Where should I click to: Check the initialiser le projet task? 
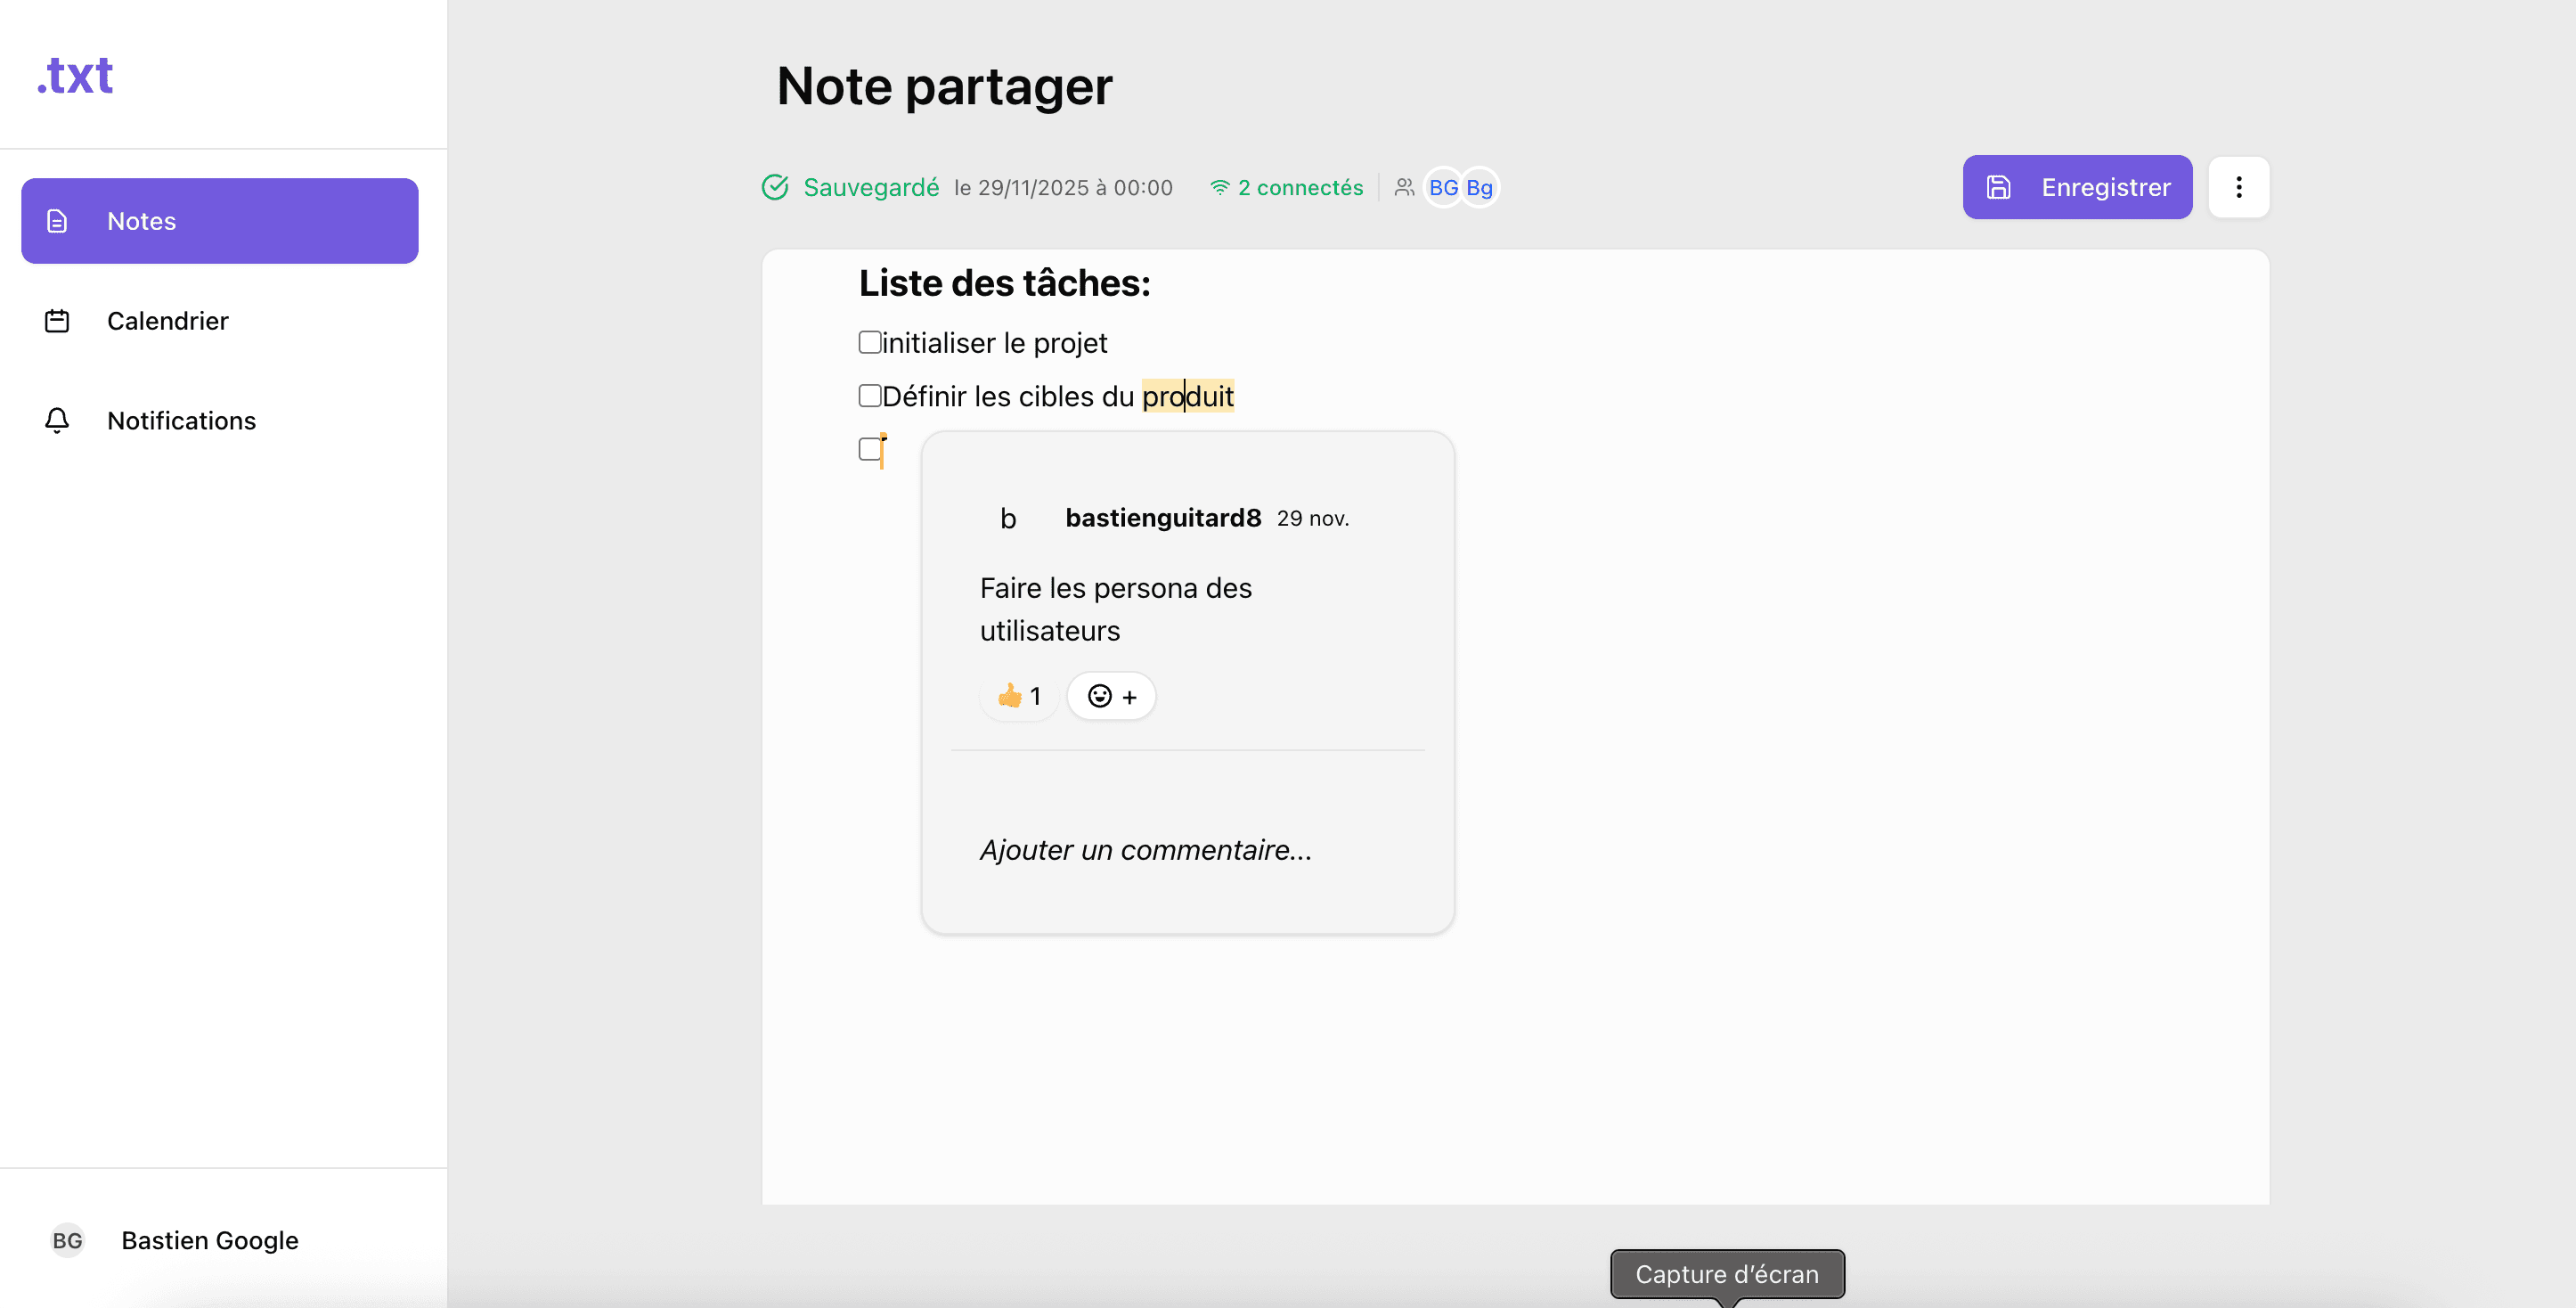click(x=868, y=342)
